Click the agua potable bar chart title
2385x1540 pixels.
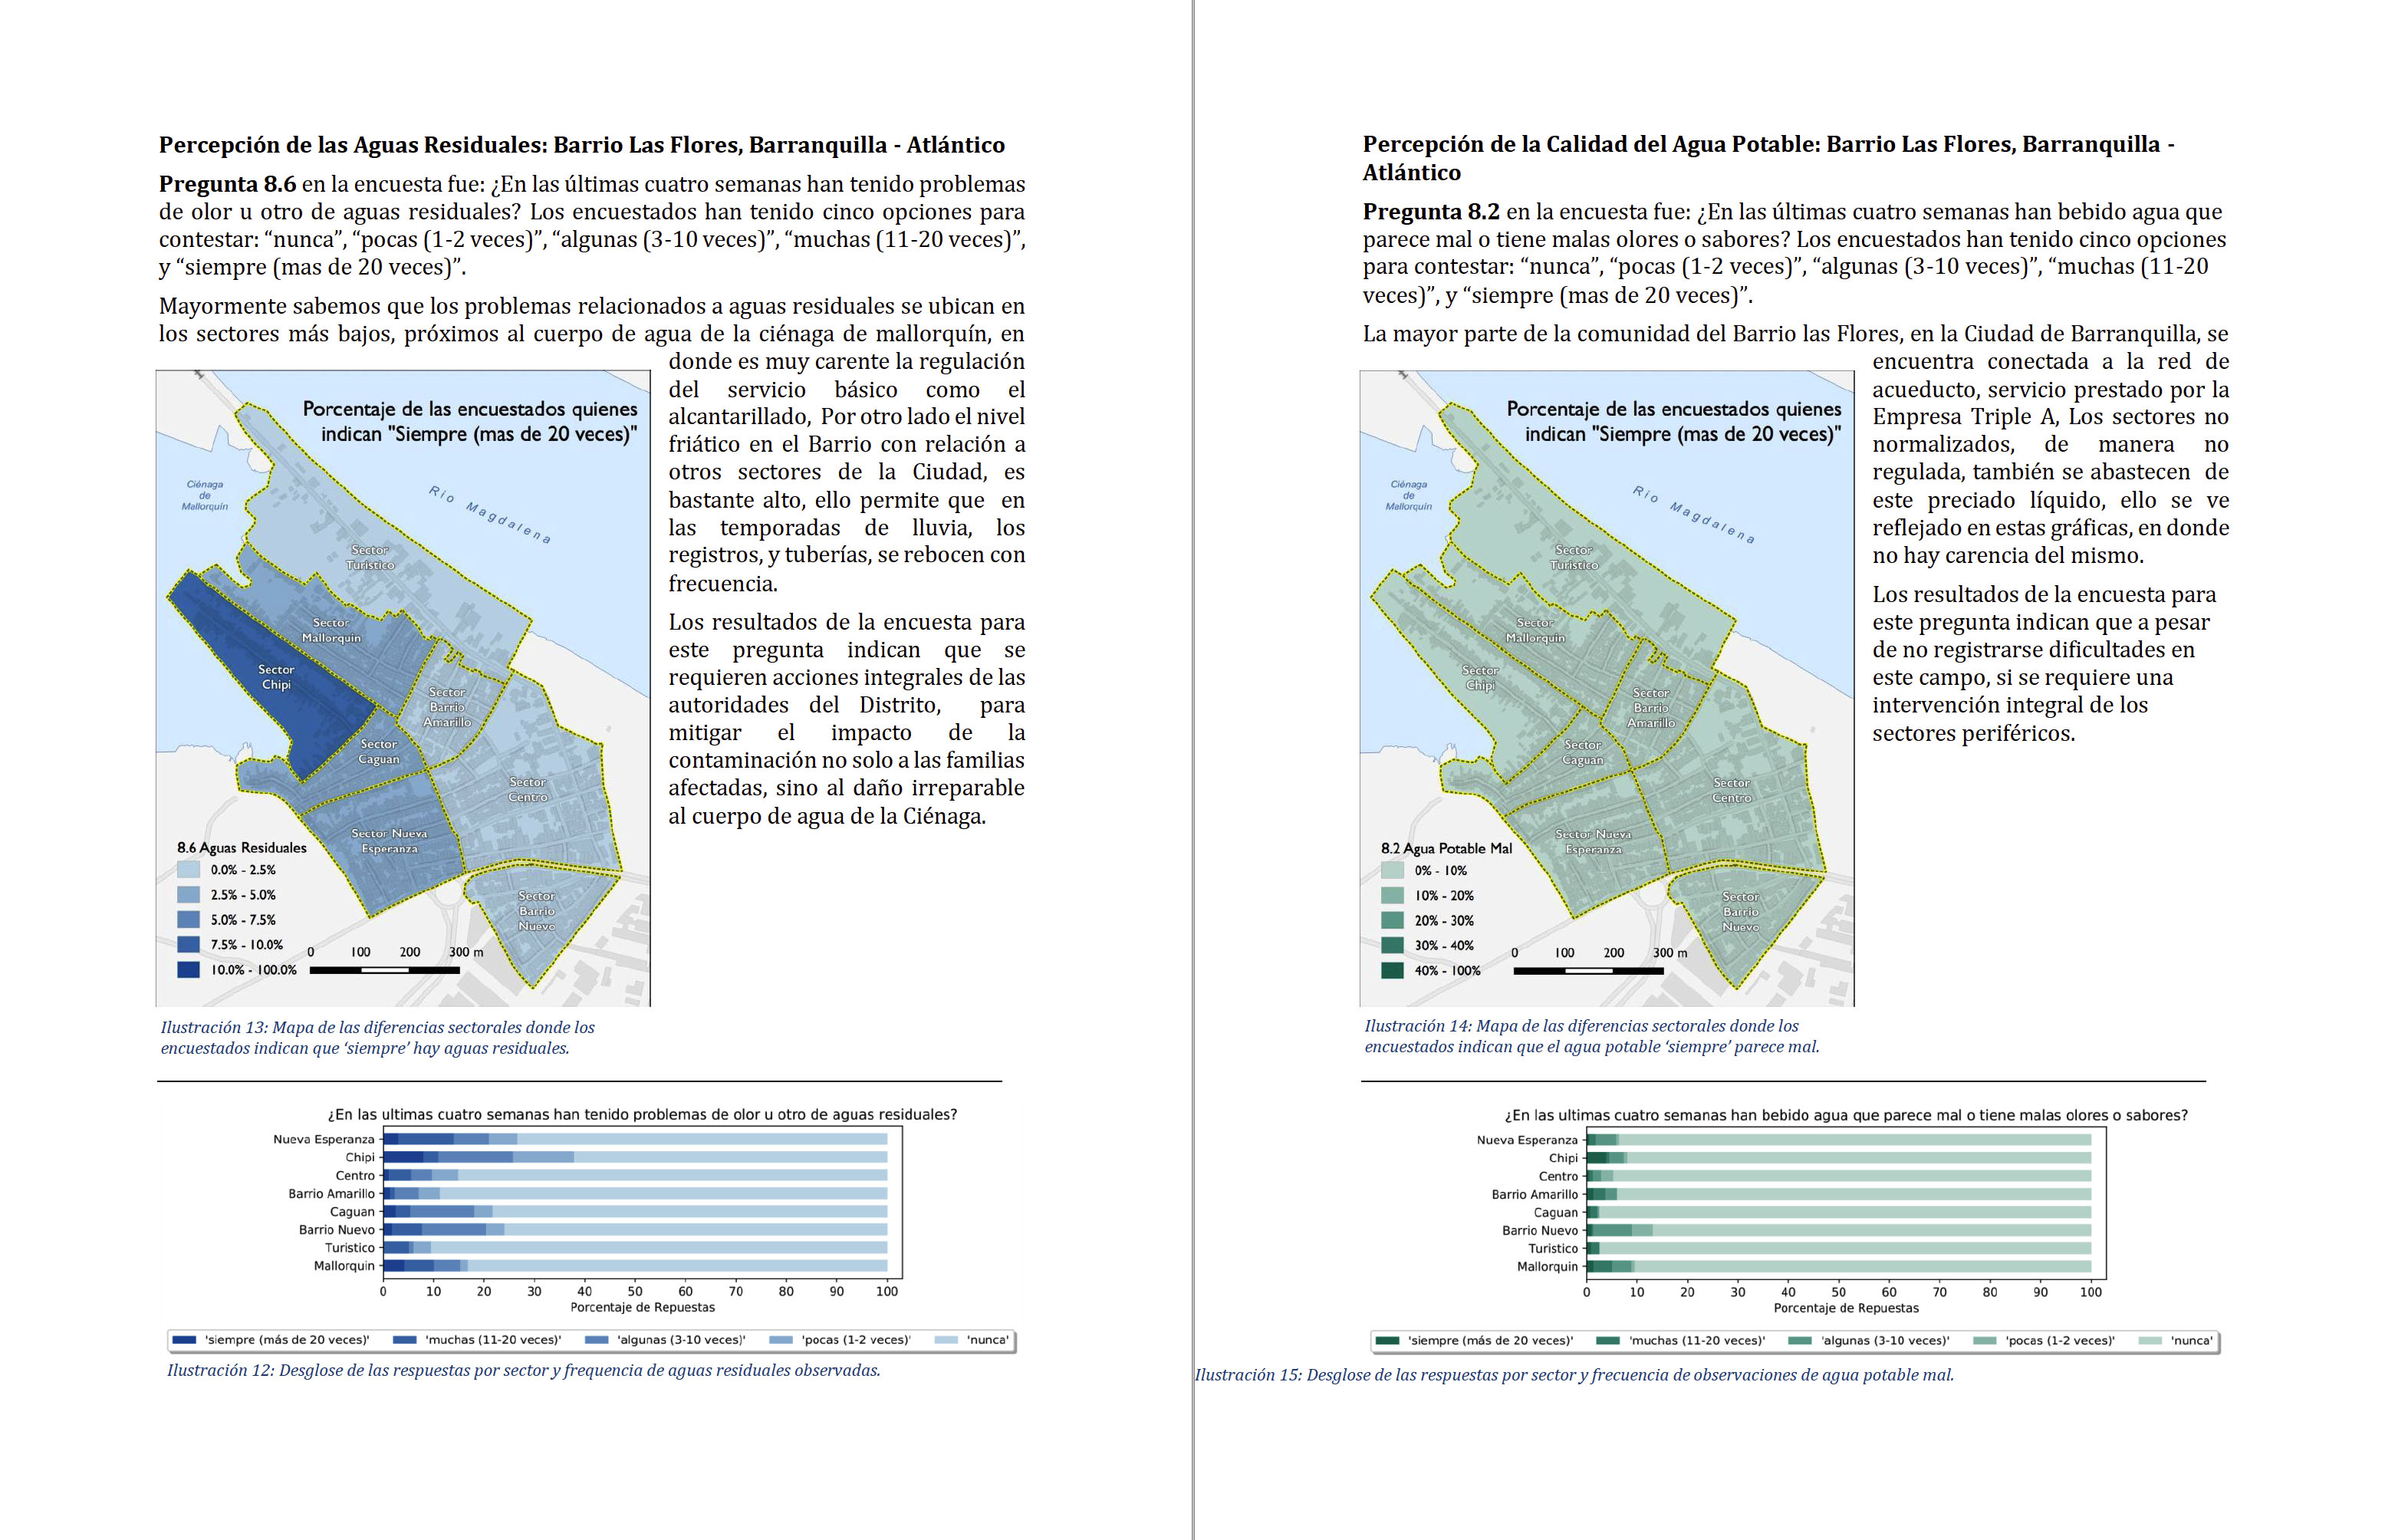(x=1846, y=1115)
